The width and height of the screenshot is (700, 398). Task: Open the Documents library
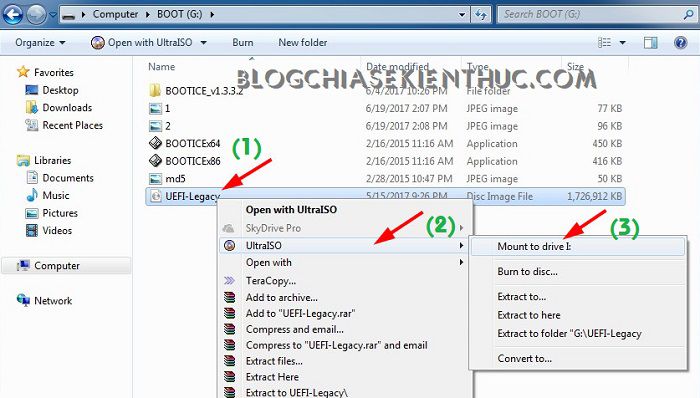(x=68, y=178)
